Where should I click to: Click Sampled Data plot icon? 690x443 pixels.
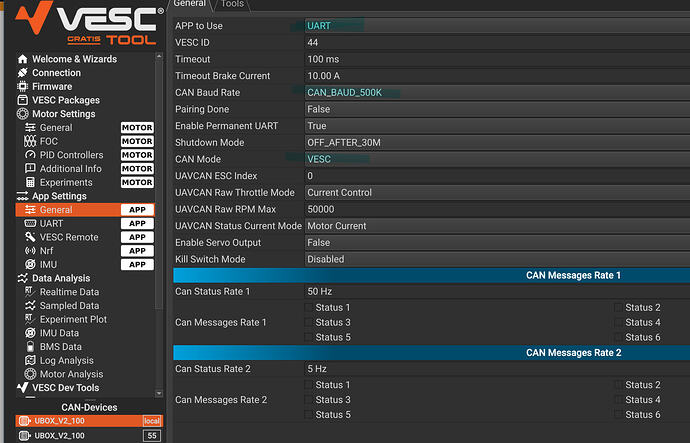[30, 305]
